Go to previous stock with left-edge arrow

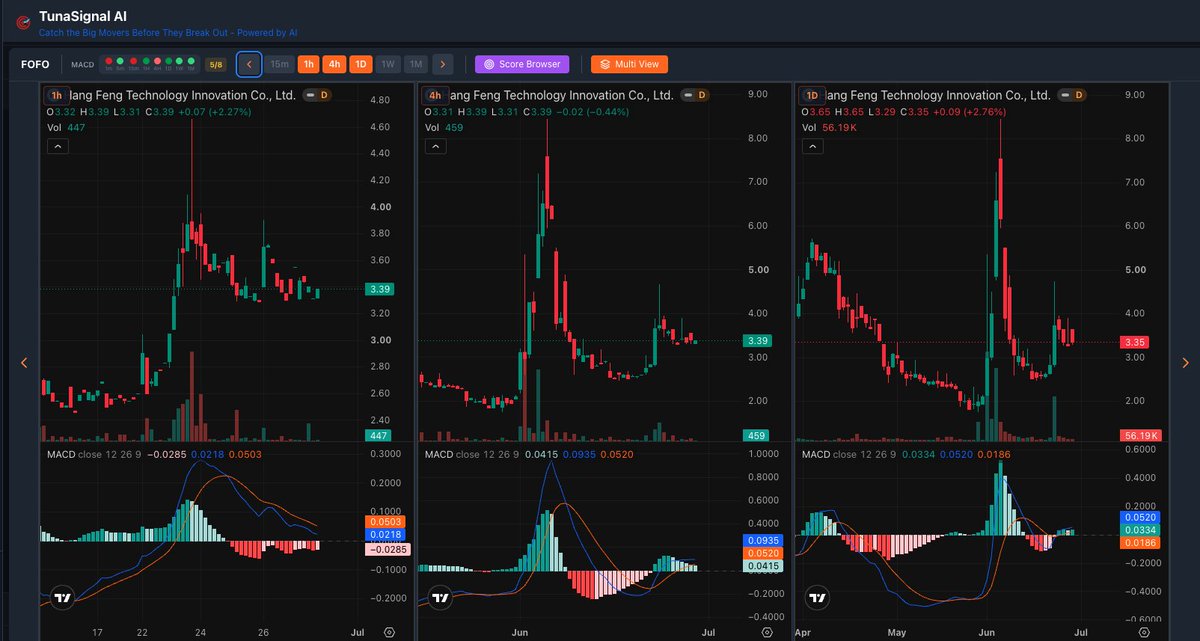(x=25, y=363)
